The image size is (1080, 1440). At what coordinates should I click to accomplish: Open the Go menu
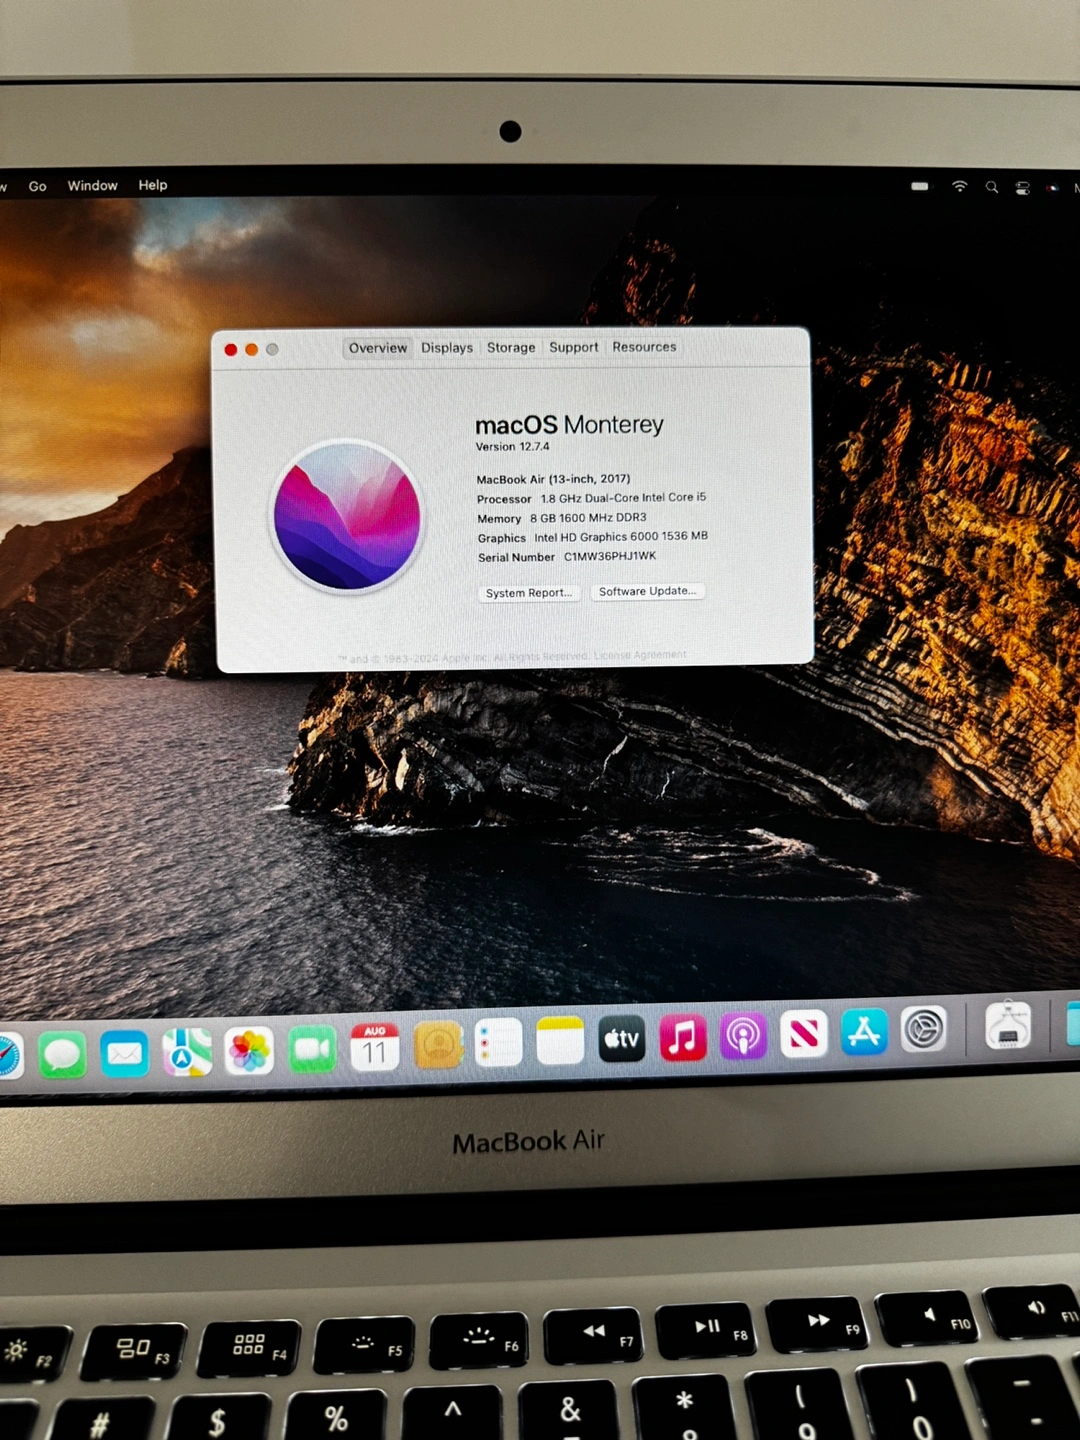(38, 186)
